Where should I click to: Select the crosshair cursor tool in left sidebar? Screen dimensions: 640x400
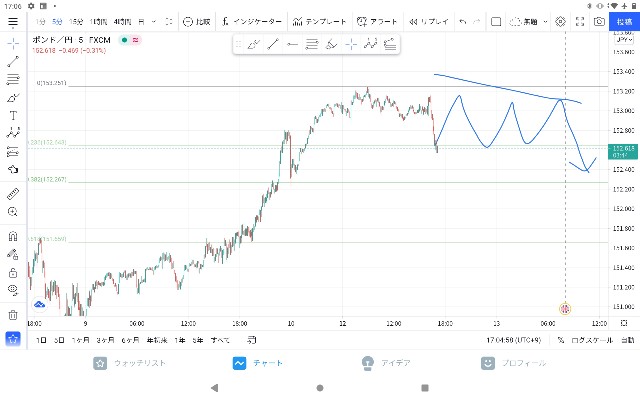click(x=13, y=43)
